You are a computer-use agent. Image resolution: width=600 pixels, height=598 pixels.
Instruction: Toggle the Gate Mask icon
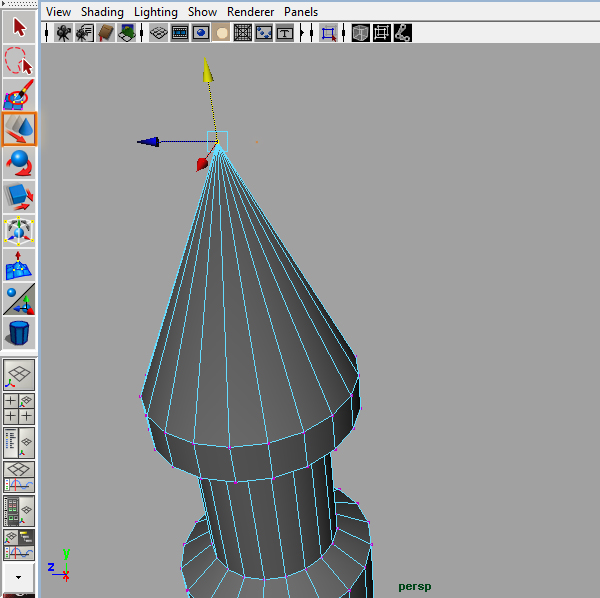pyautogui.click(x=222, y=33)
